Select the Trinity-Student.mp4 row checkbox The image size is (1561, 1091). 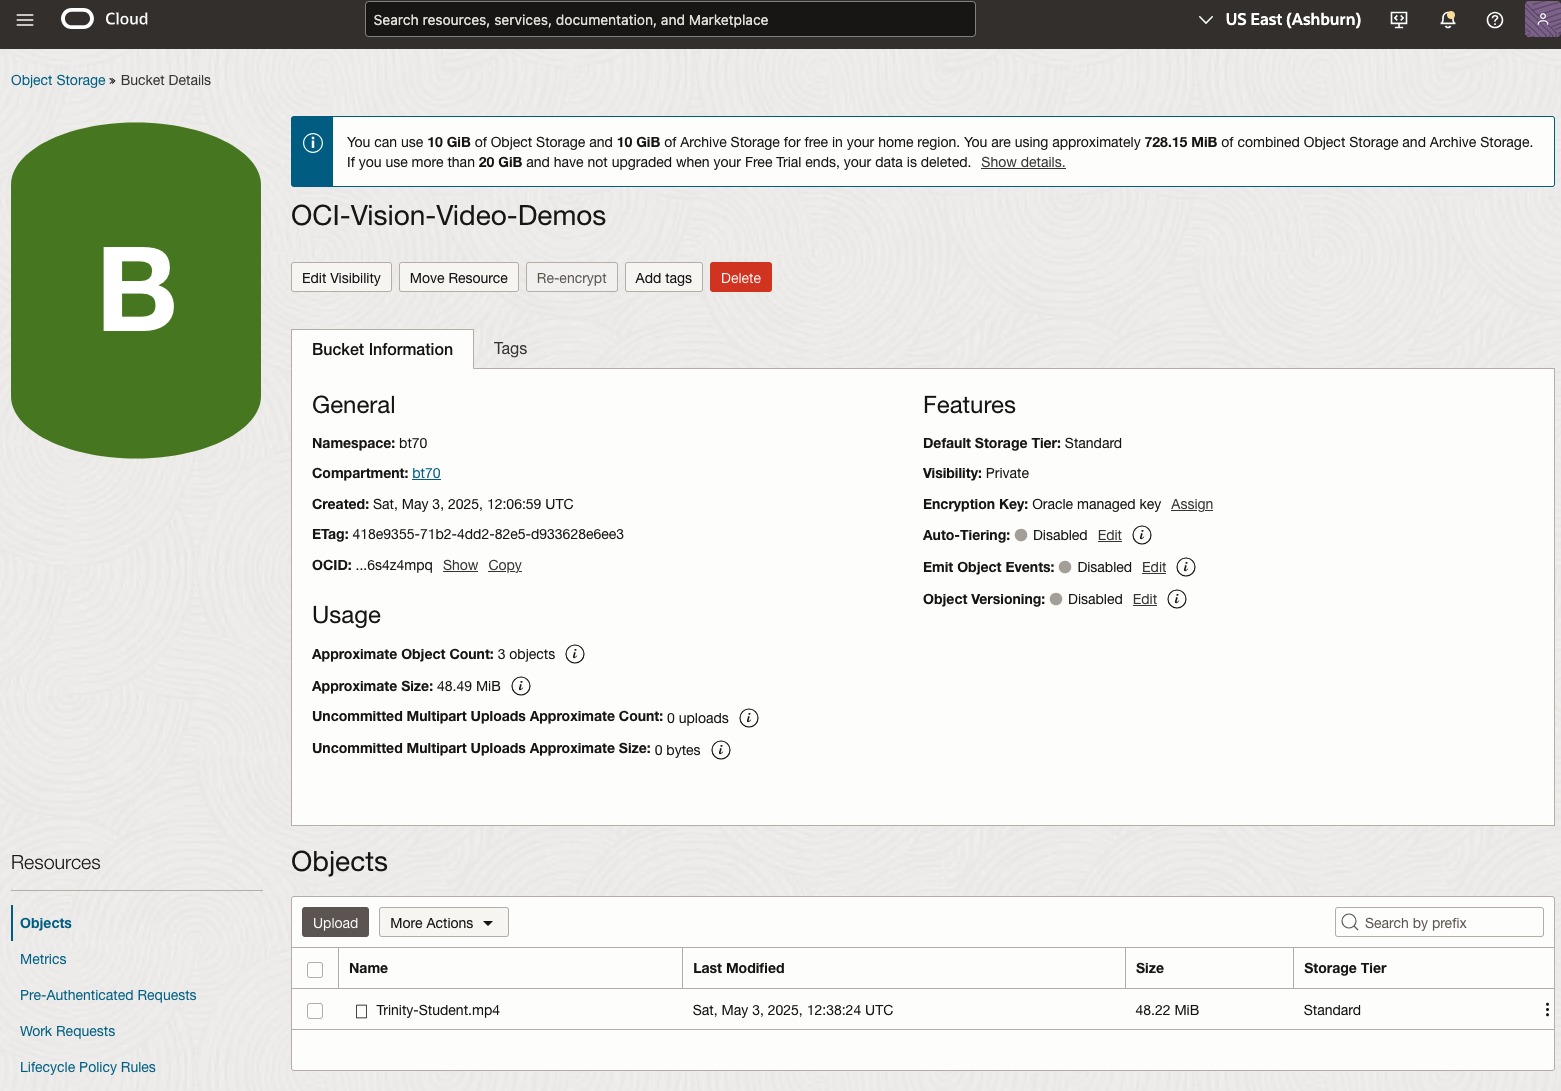point(315,1011)
